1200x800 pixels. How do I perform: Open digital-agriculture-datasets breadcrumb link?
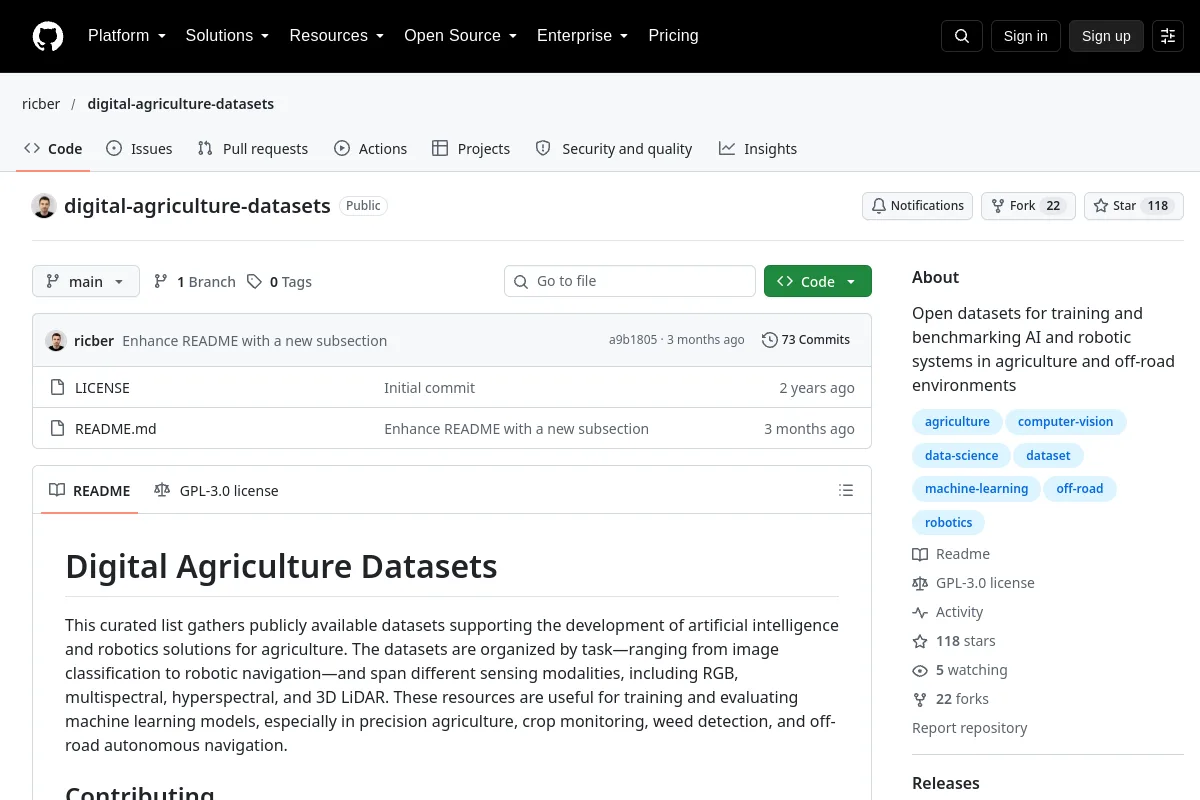pyautogui.click(x=181, y=104)
